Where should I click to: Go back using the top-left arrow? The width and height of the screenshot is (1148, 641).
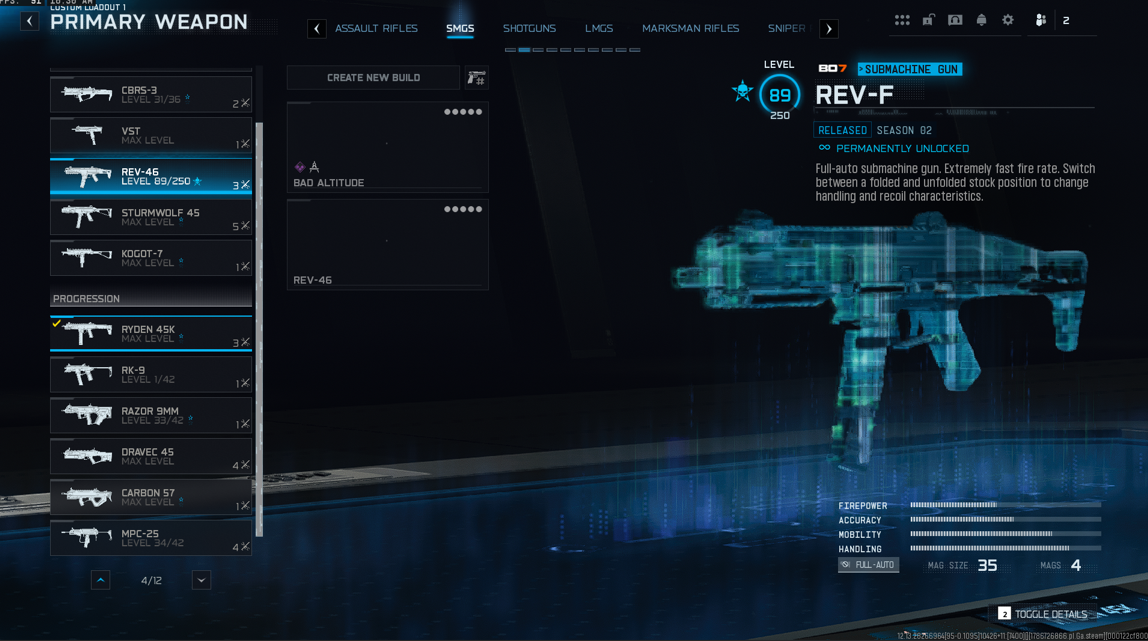point(29,21)
